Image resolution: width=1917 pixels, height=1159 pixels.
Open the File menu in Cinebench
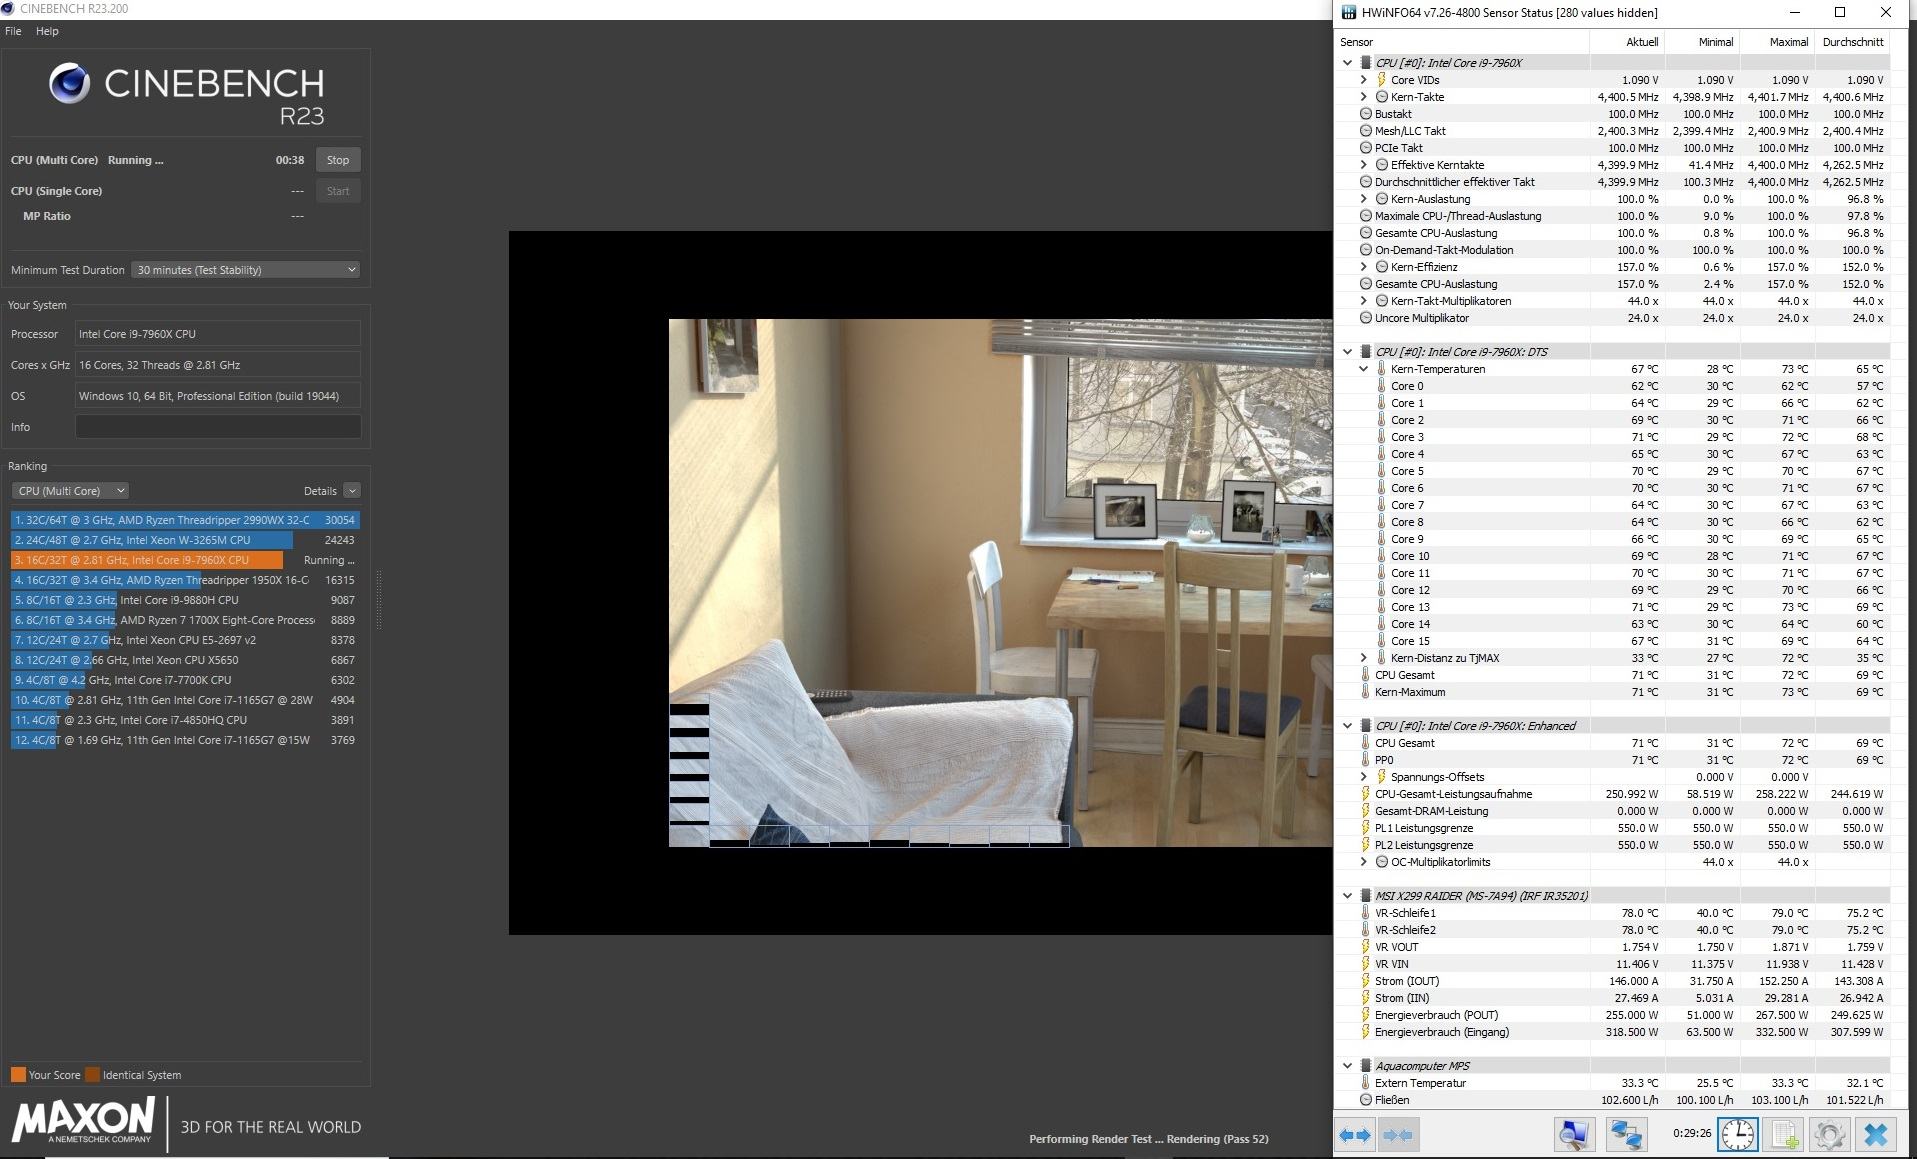pyautogui.click(x=13, y=31)
